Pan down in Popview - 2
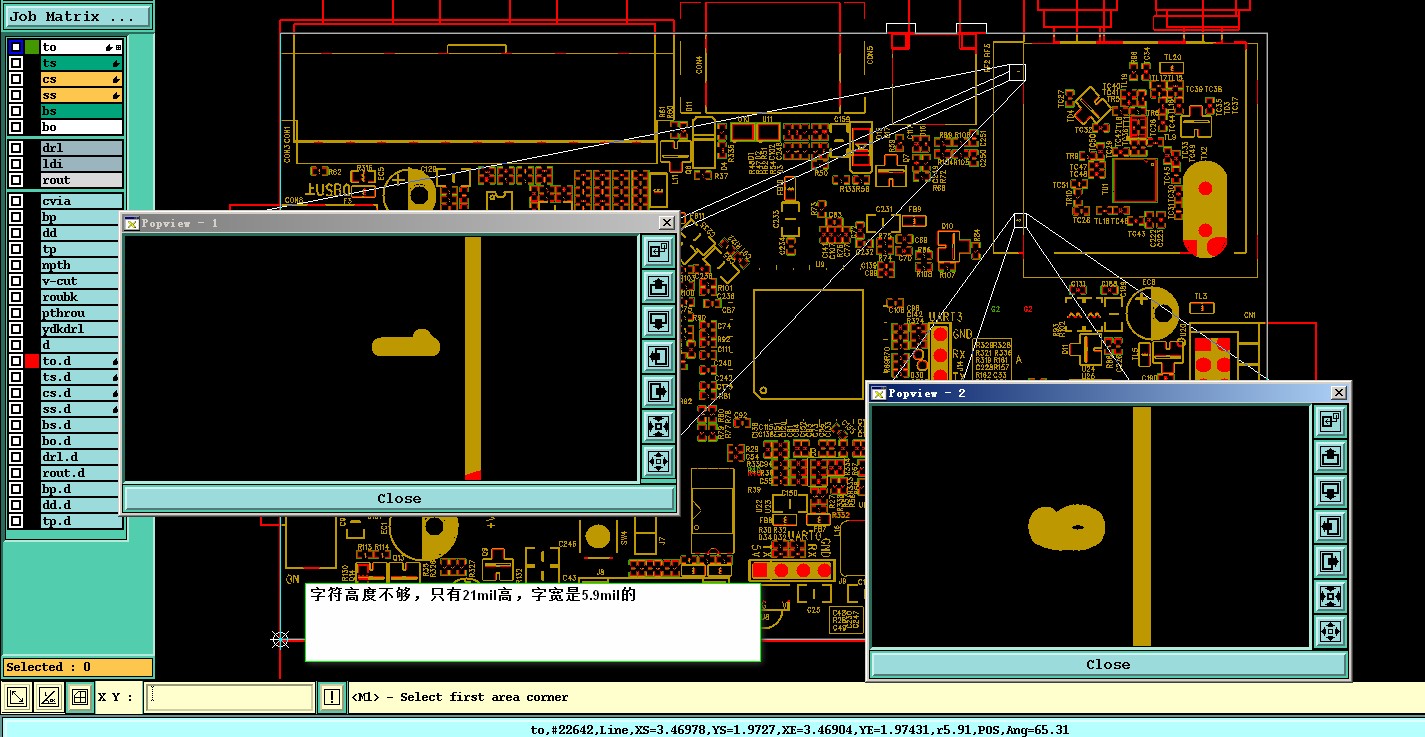This screenshot has height=737, width=1425. 1330,492
